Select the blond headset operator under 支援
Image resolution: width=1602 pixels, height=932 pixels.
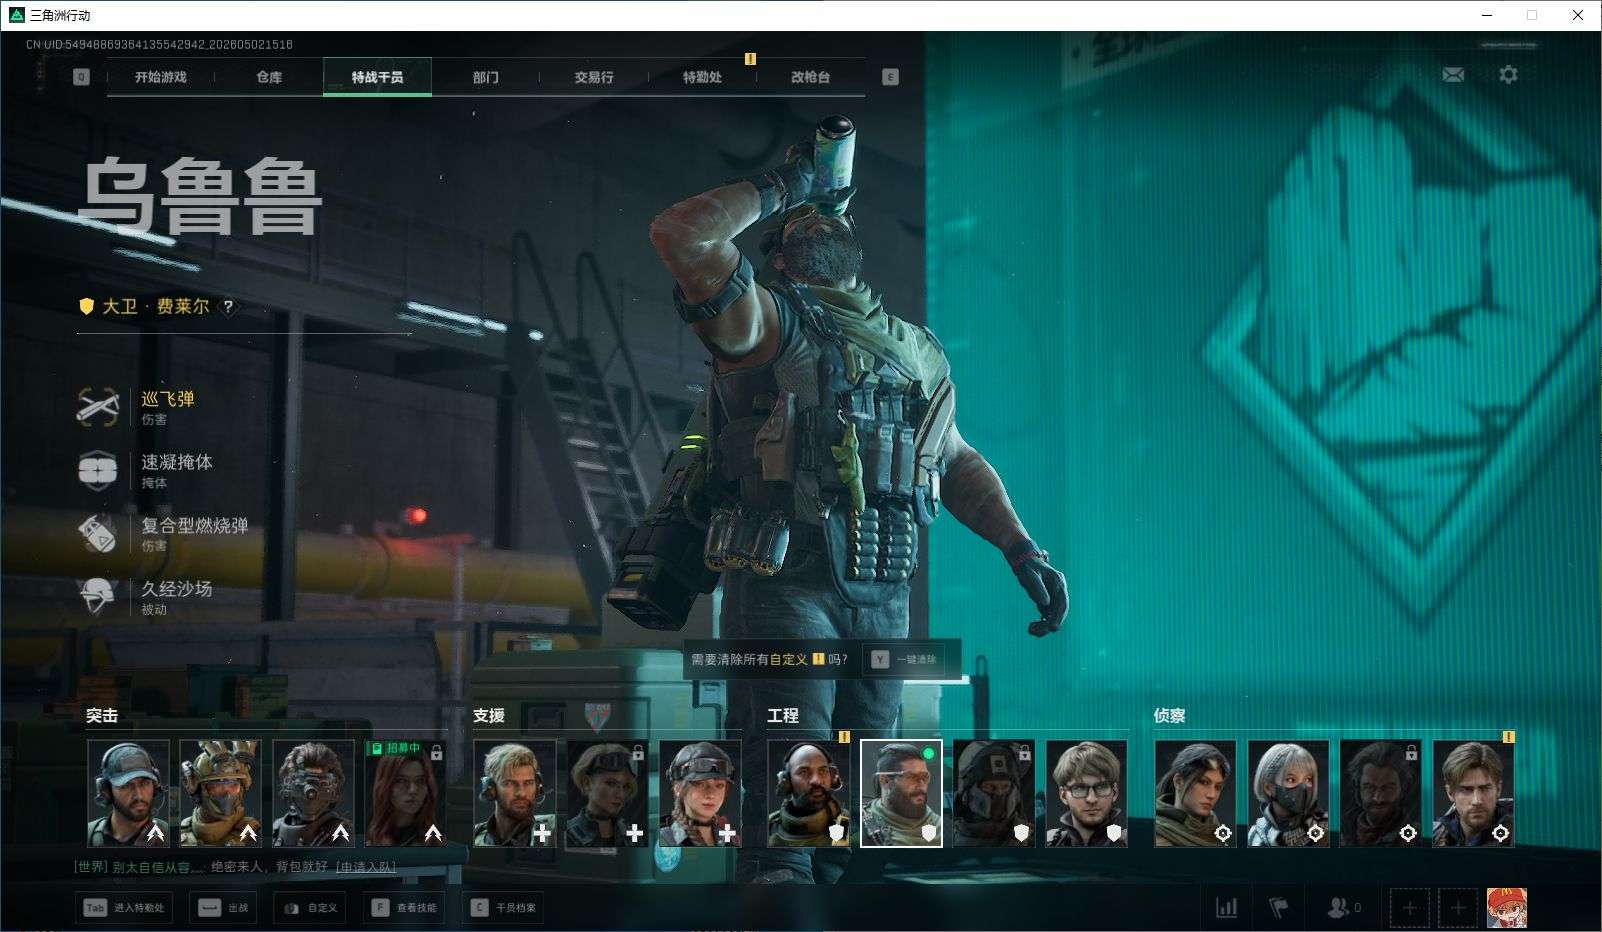(x=515, y=794)
